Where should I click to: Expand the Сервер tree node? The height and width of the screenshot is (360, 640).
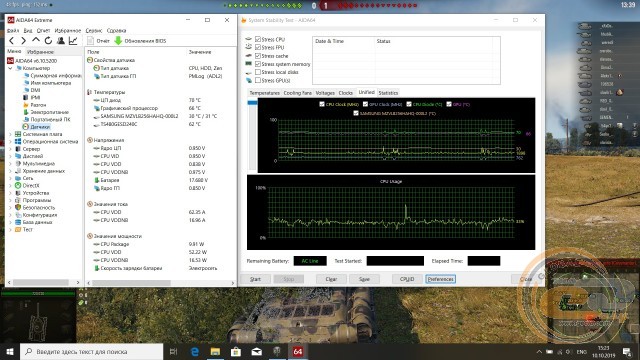[10, 149]
